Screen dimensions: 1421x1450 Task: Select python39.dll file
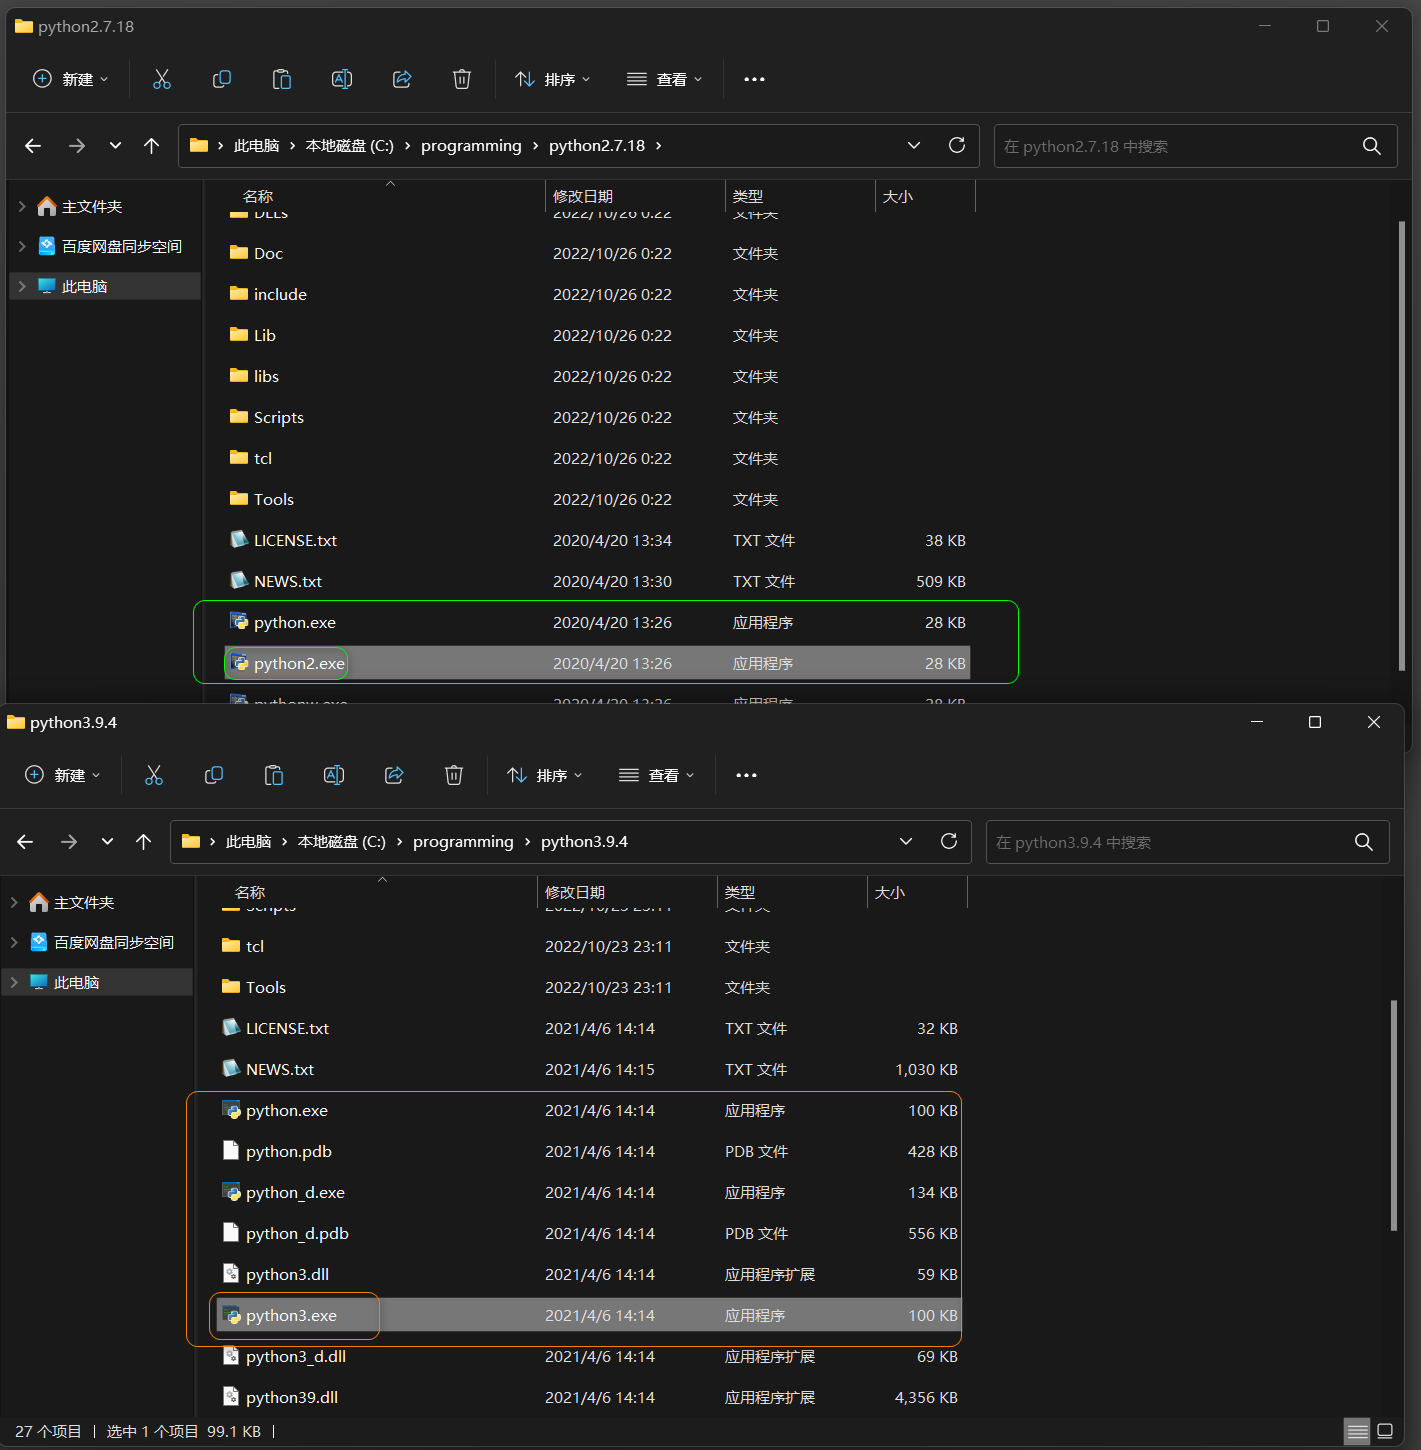tap(590, 1397)
